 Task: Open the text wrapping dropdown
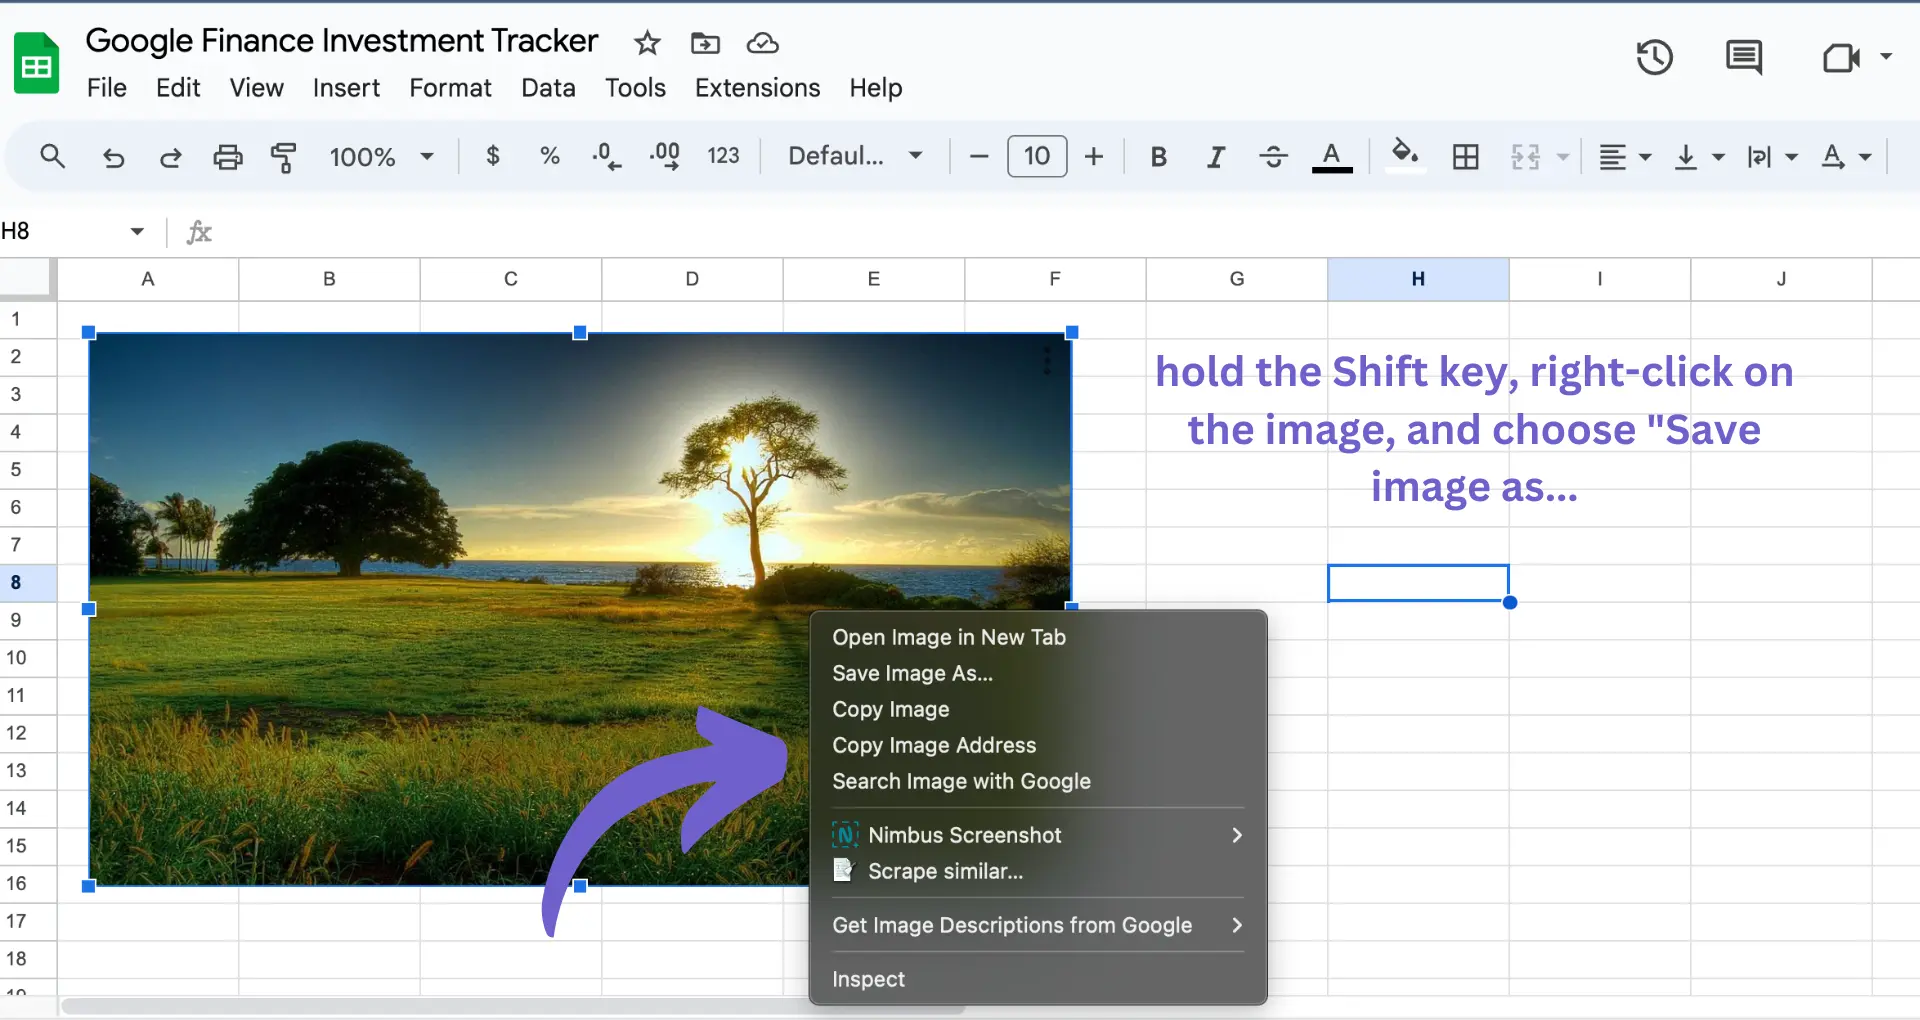pos(1772,157)
